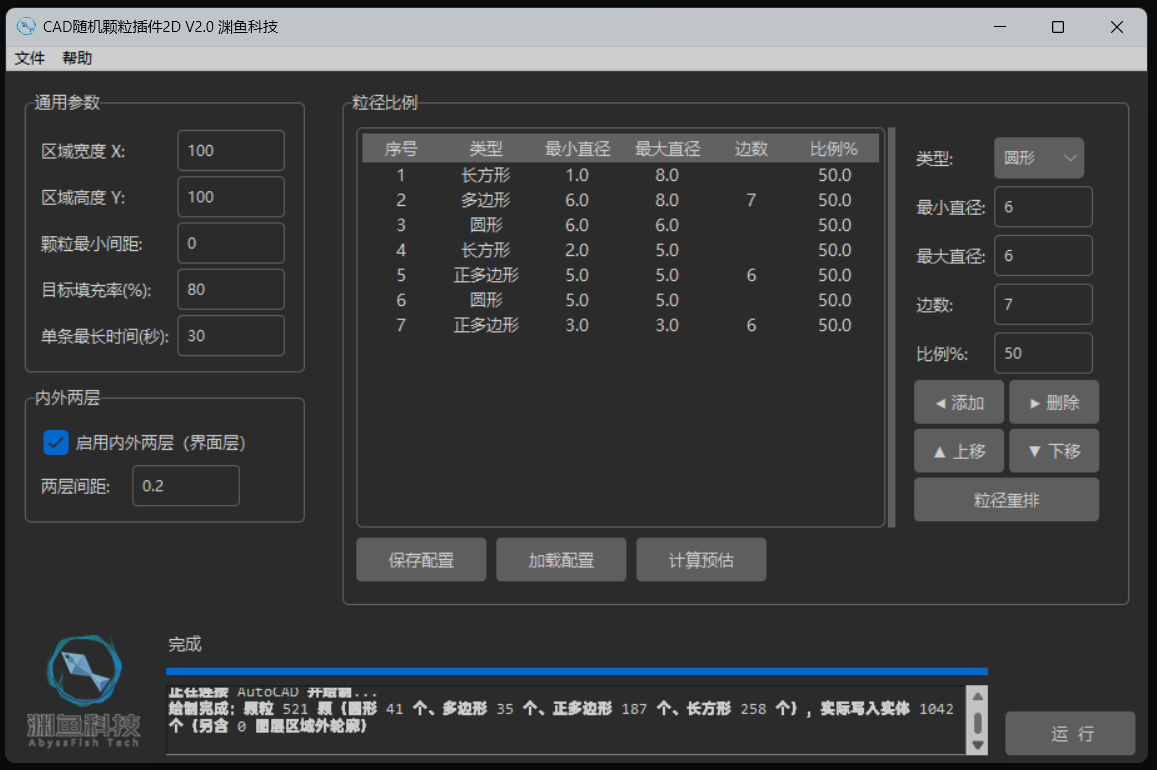The width and height of the screenshot is (1157, 770).
Task: Select row 4 长方形 in the table
Action: coord(620,251)
